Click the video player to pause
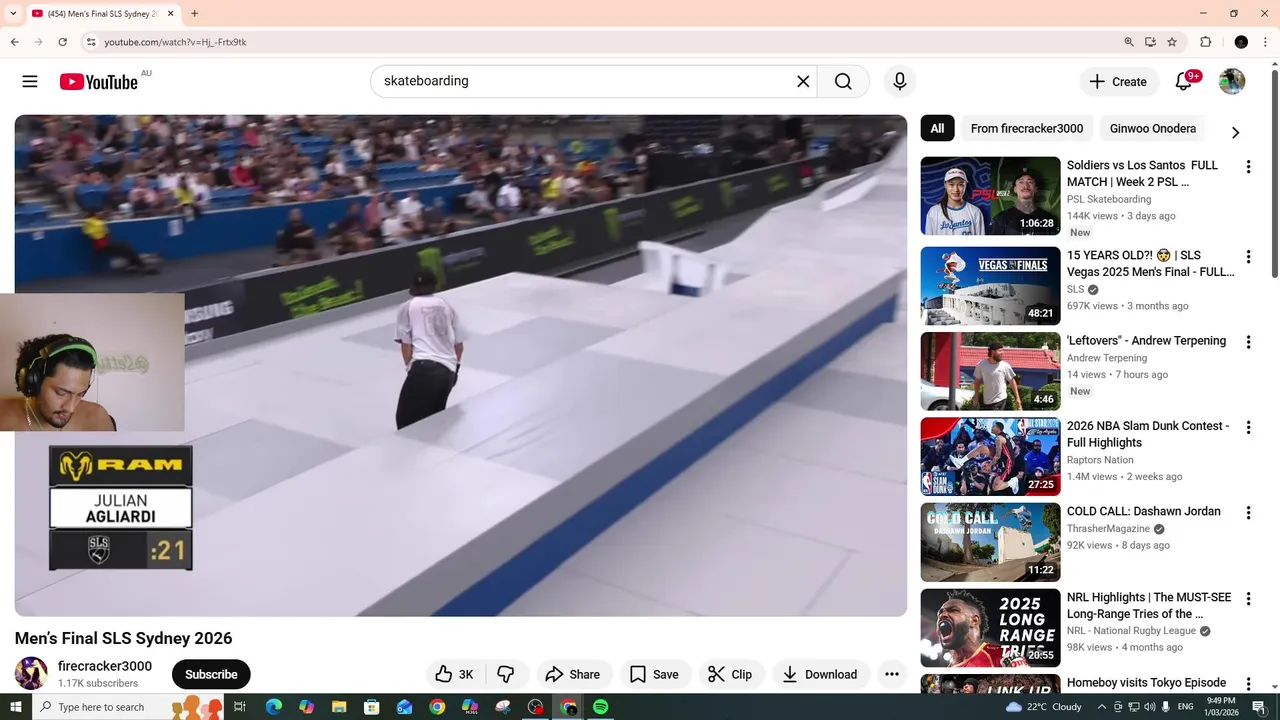 [x=460, y=365]
